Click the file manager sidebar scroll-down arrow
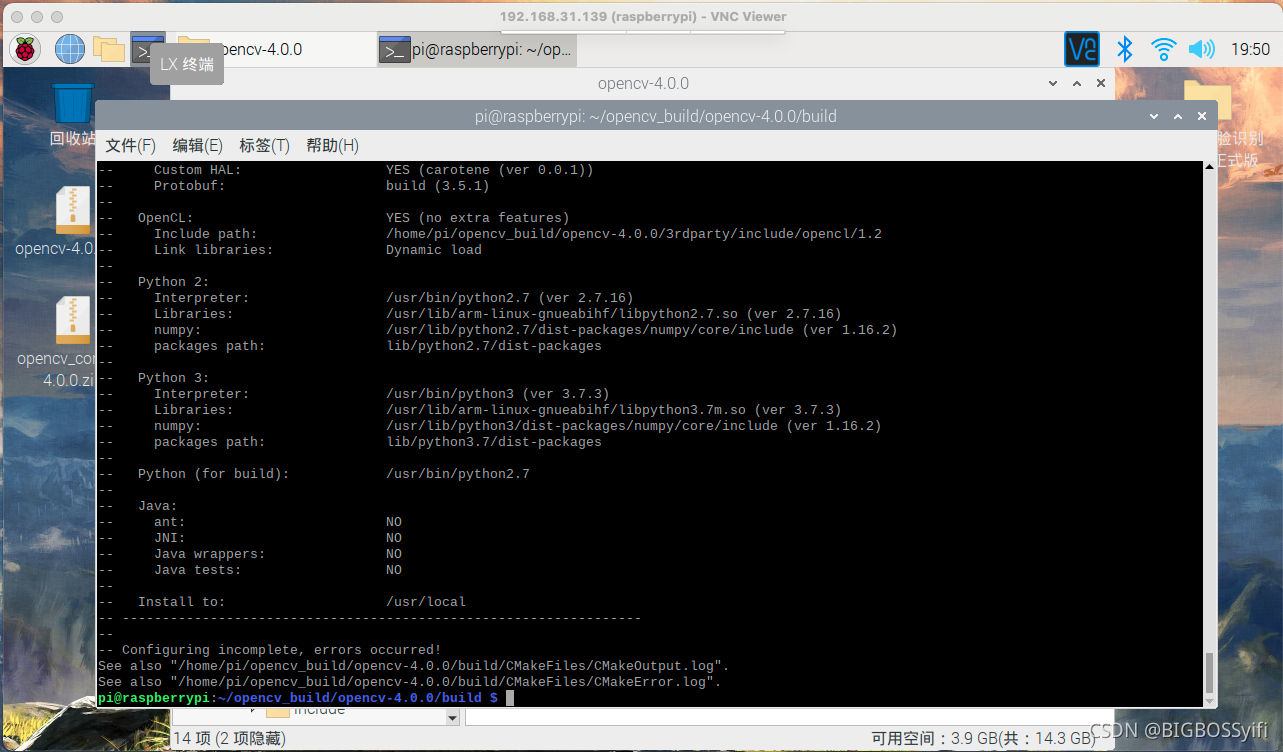The height and width of the screenshot is (752, 1283). point(453,717)
